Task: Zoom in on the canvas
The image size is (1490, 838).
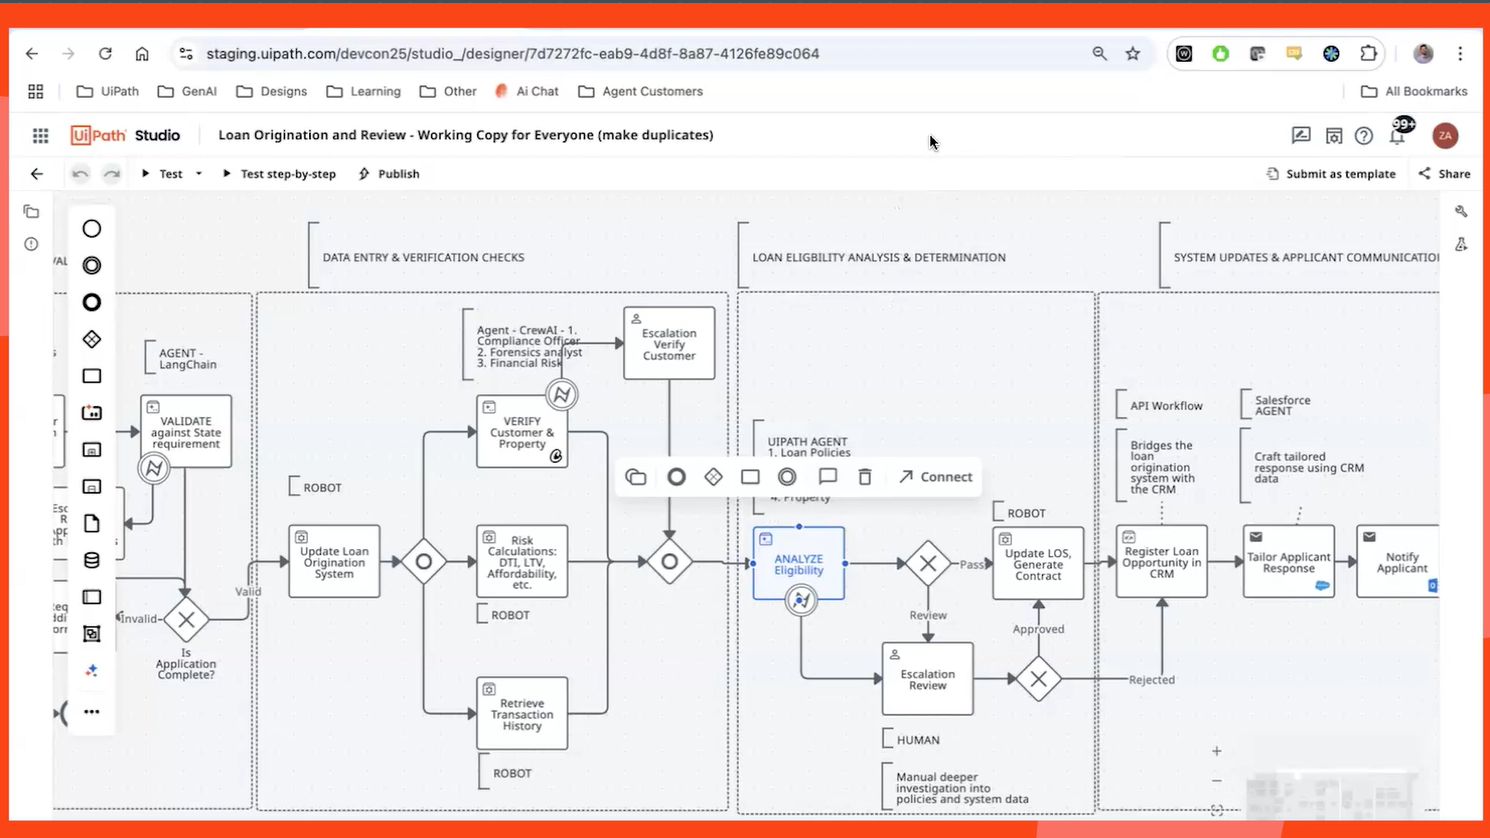Action: pyautogui.click(x=1217, y=751)
